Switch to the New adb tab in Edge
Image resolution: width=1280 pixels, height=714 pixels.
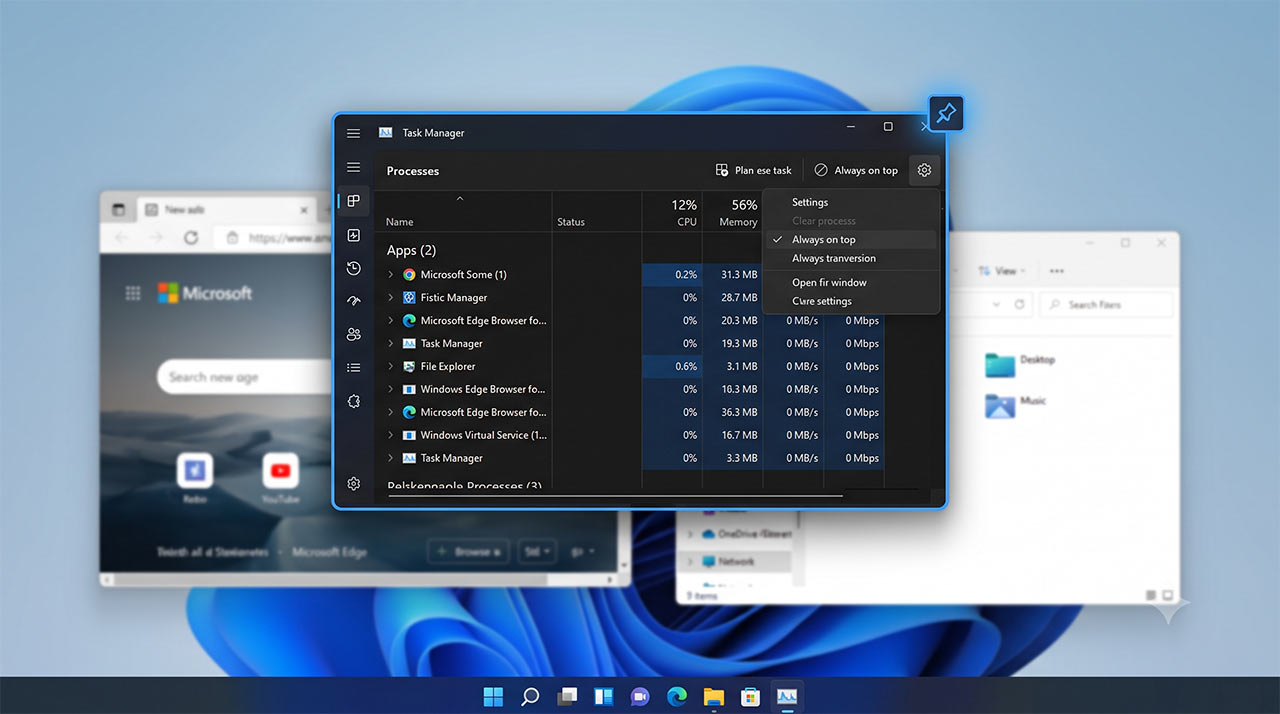coord(227,210)
